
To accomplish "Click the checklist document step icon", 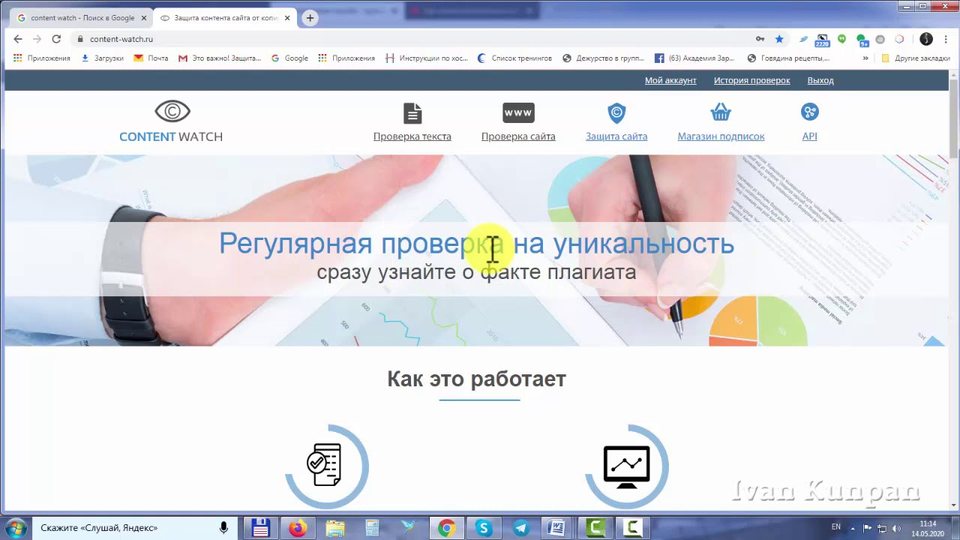I will coord(324,465).
